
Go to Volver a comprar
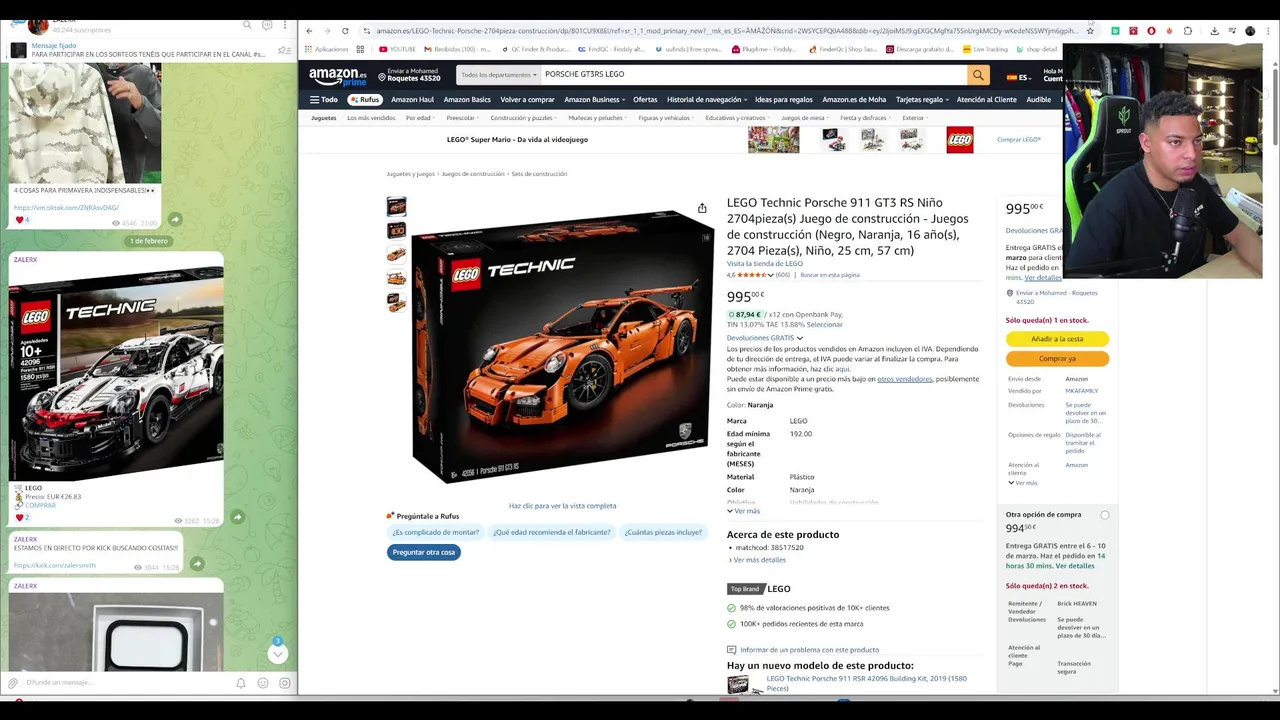(x=527, y=100)
